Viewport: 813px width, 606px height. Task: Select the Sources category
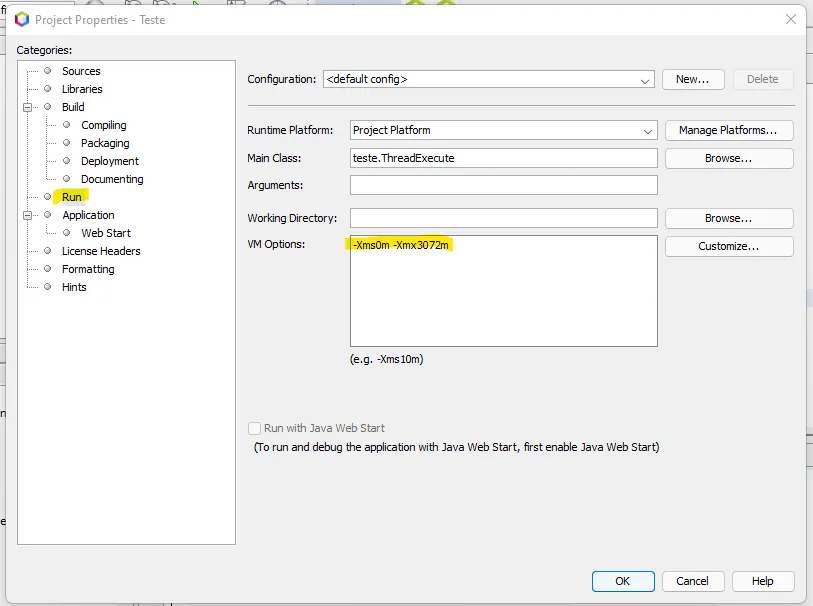point(80,71)
